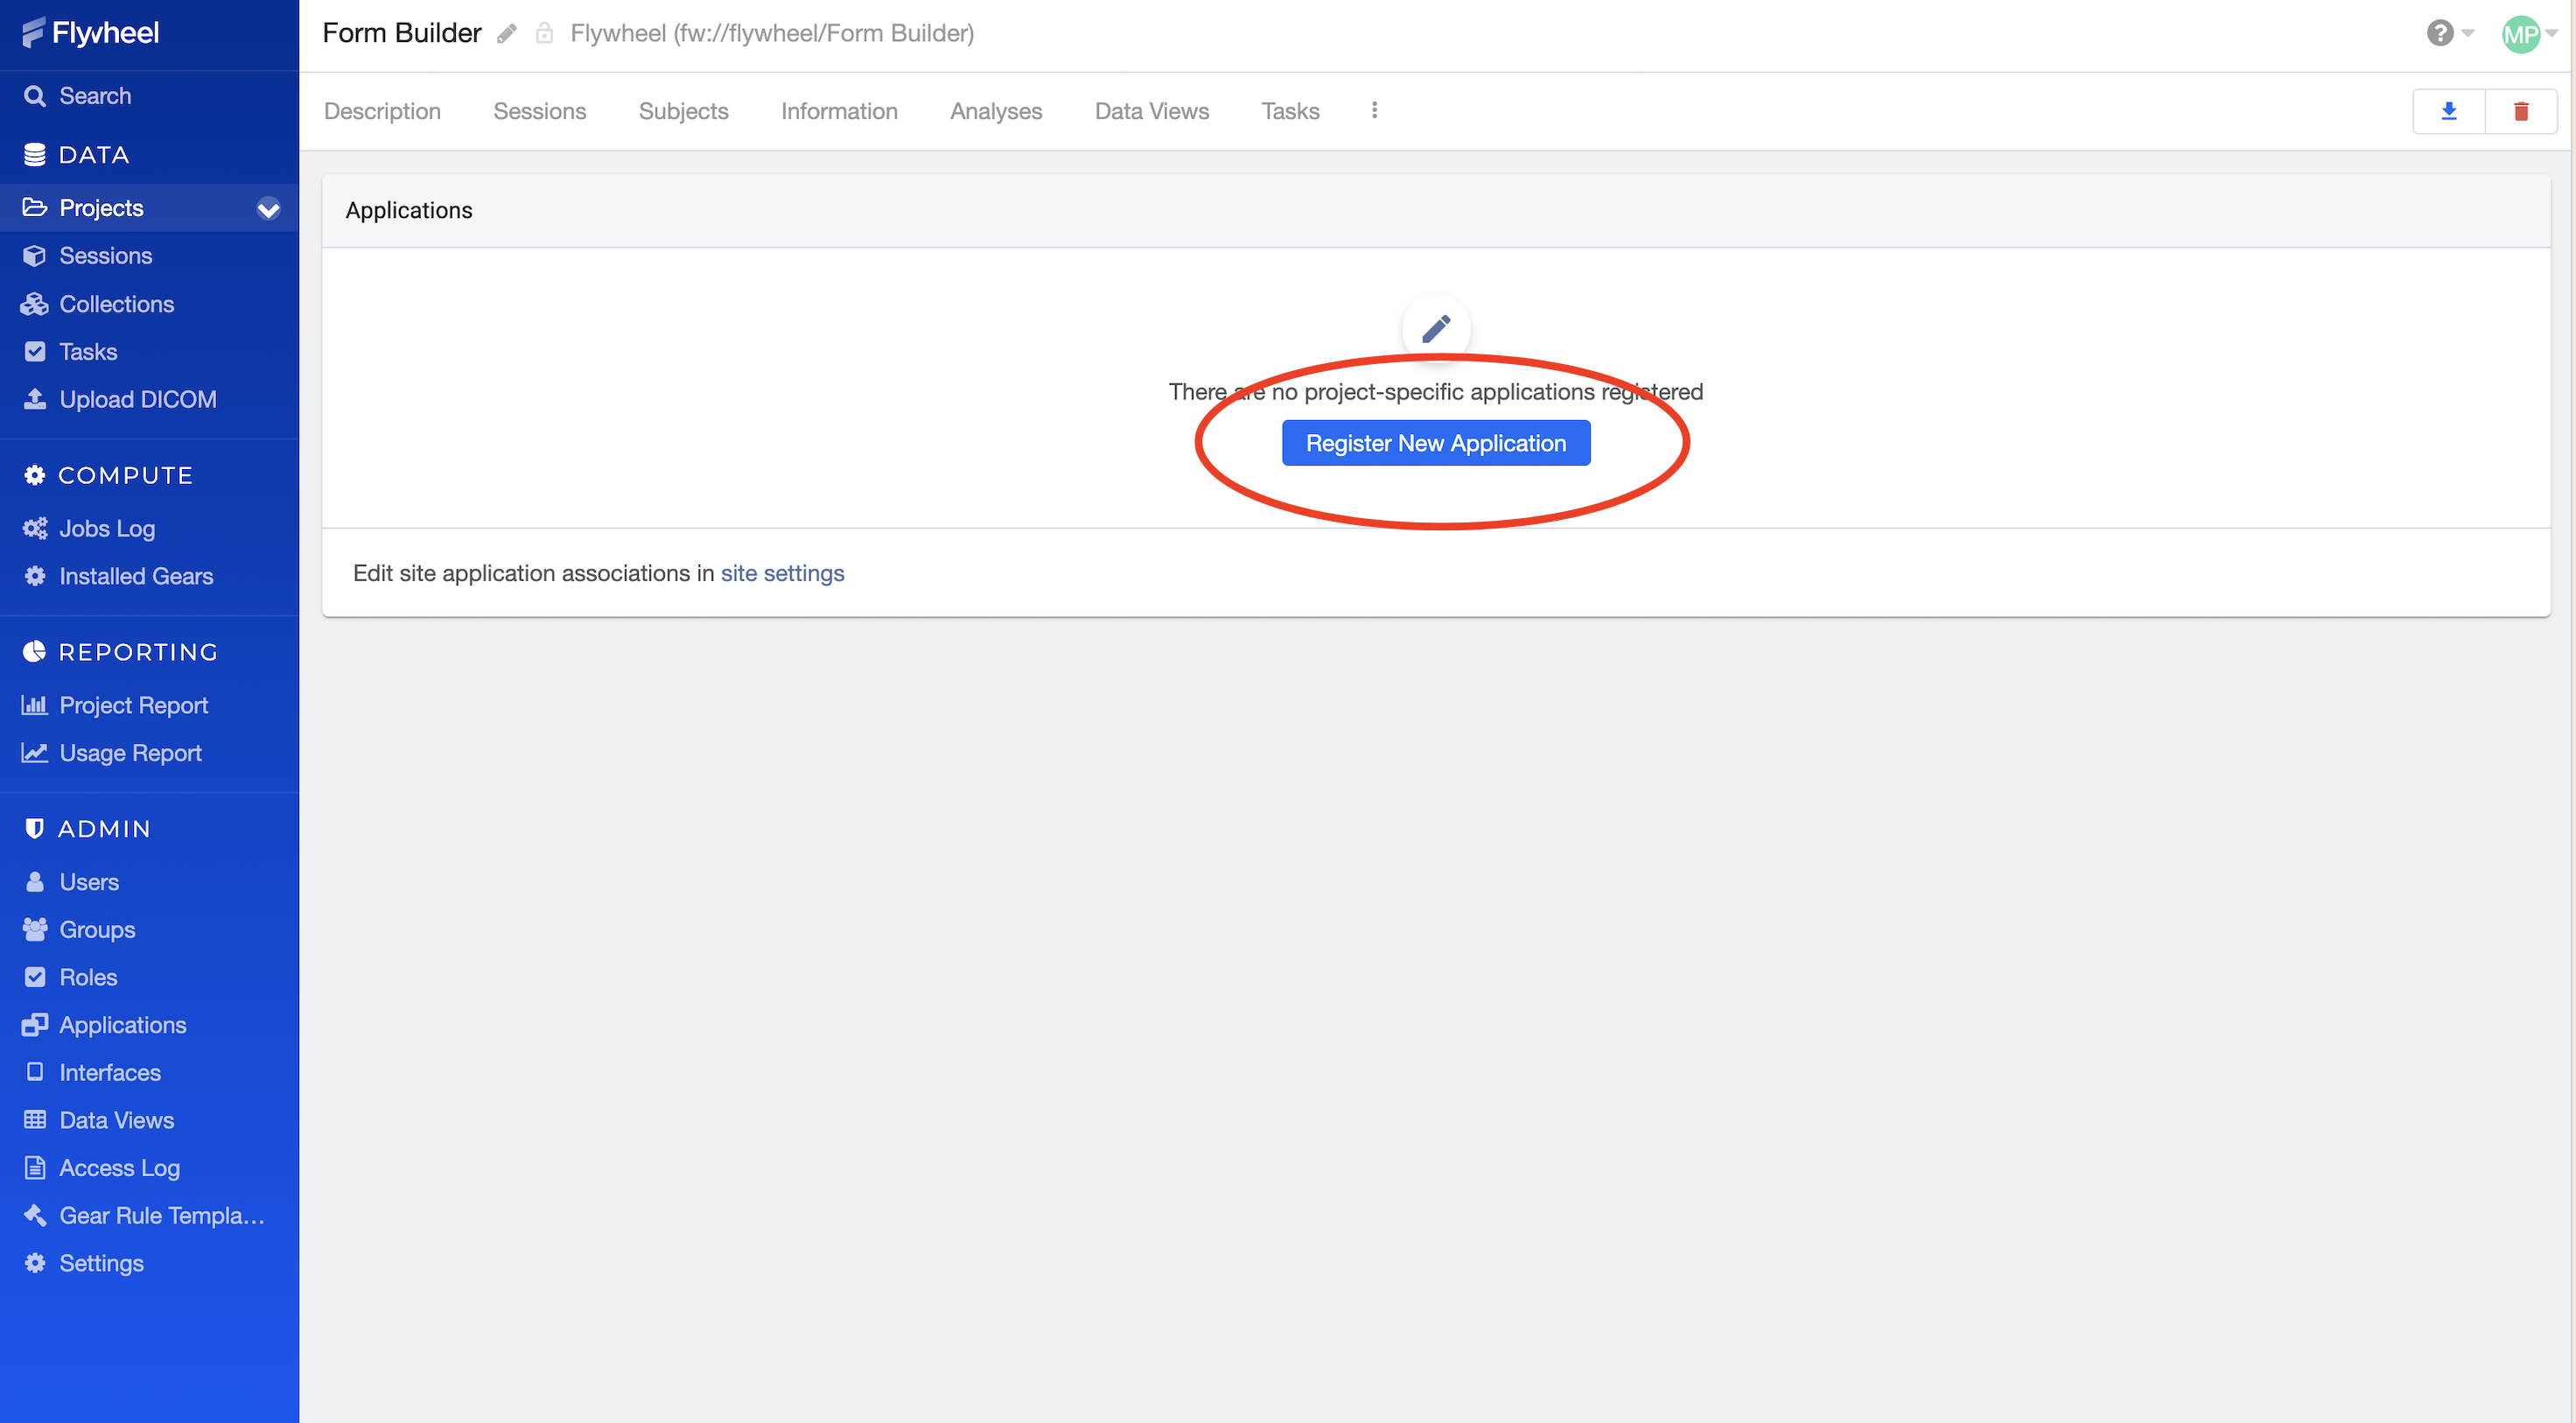Click the Projects folder icon

(35, 207)
